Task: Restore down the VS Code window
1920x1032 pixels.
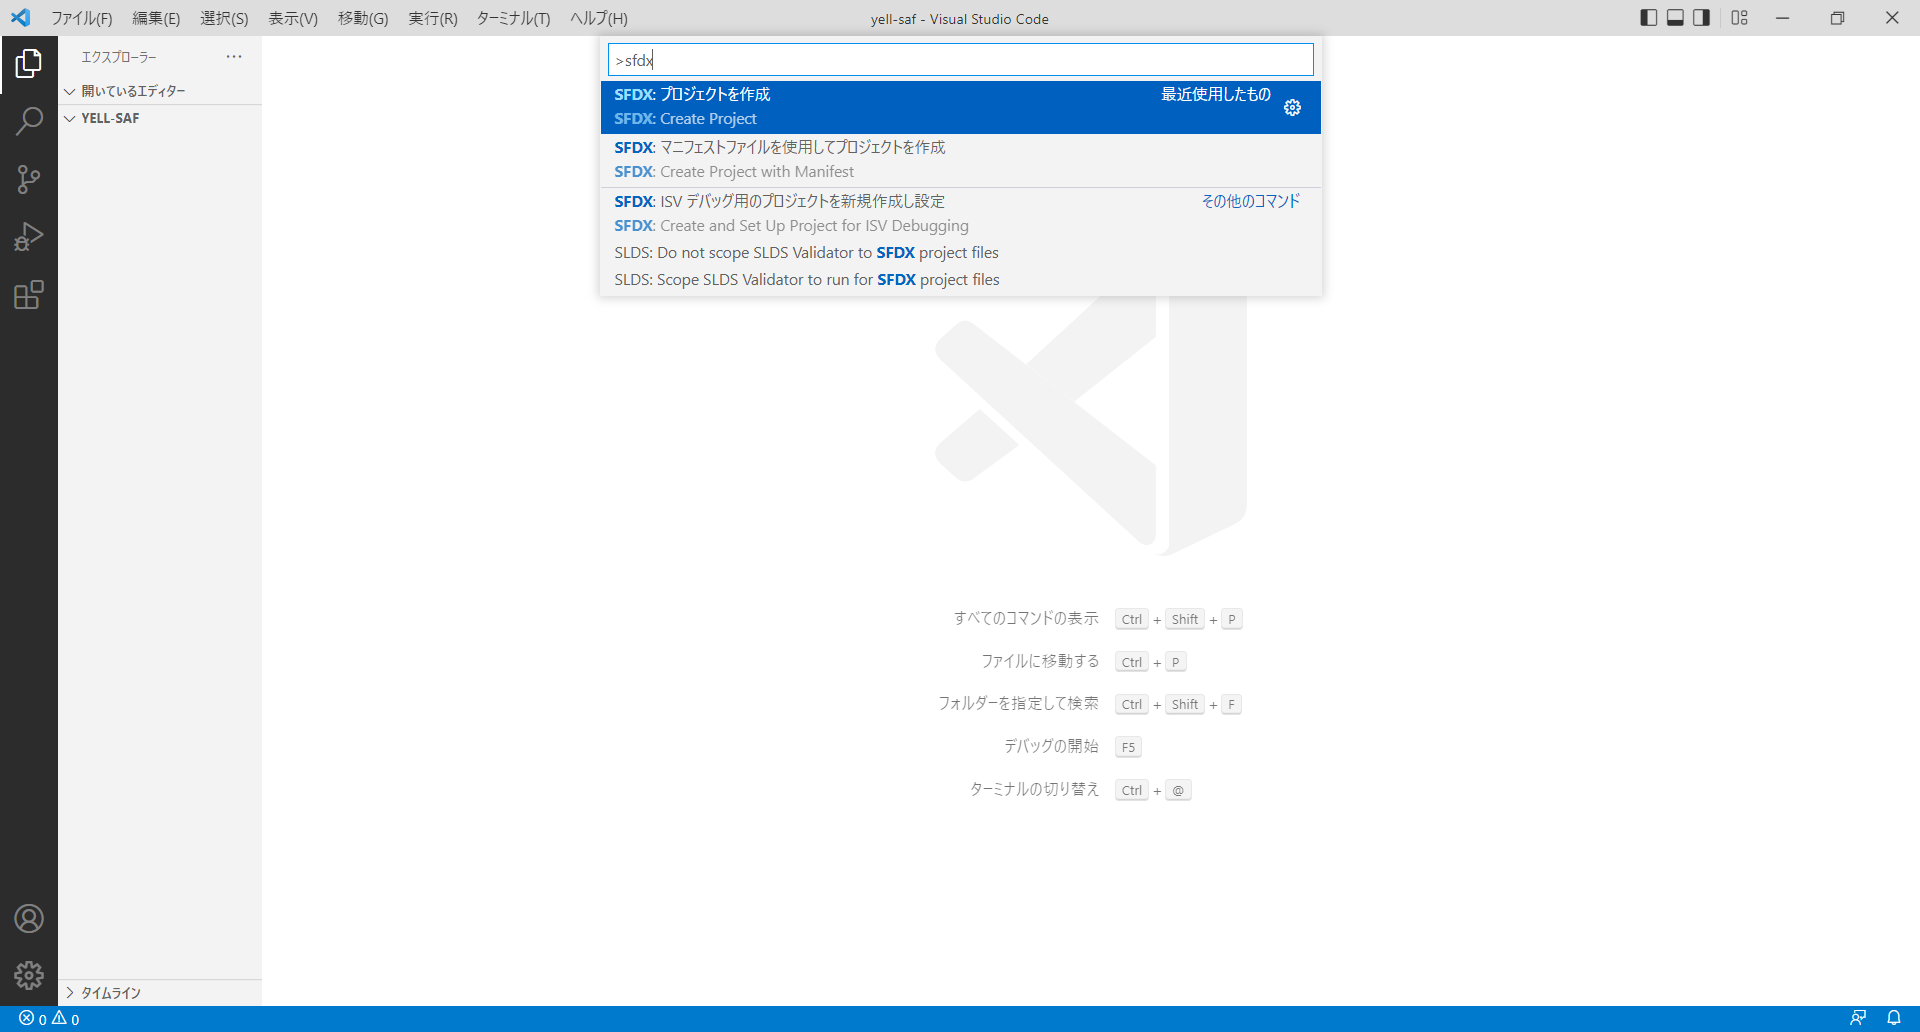Action: pyautogui.click(x=1837, y=18)
